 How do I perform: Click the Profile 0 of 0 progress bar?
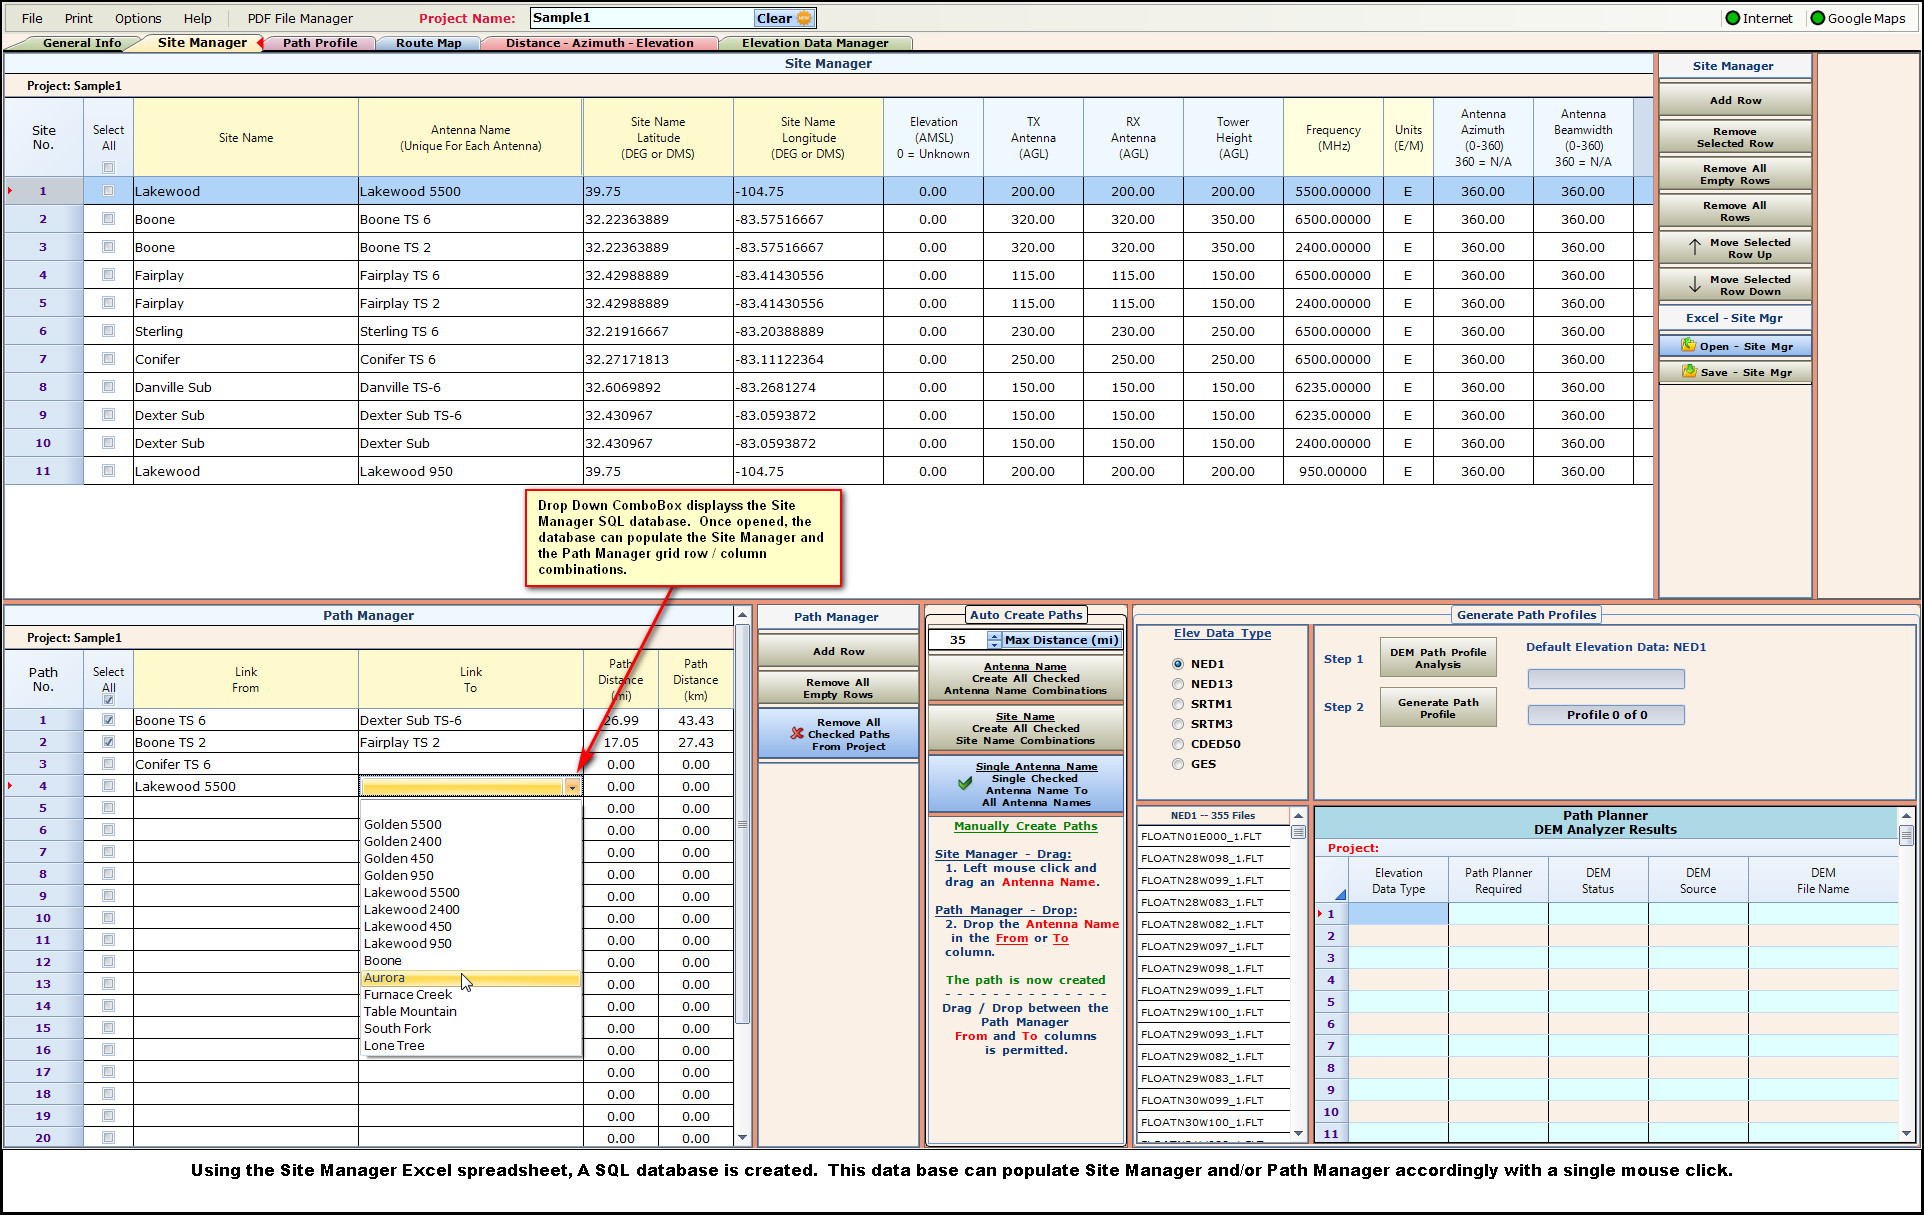(x=1606, y=715)
